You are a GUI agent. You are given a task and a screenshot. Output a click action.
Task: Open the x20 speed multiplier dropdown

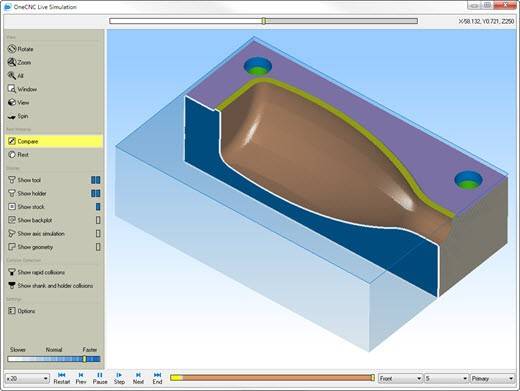click(x=27, y=379)
